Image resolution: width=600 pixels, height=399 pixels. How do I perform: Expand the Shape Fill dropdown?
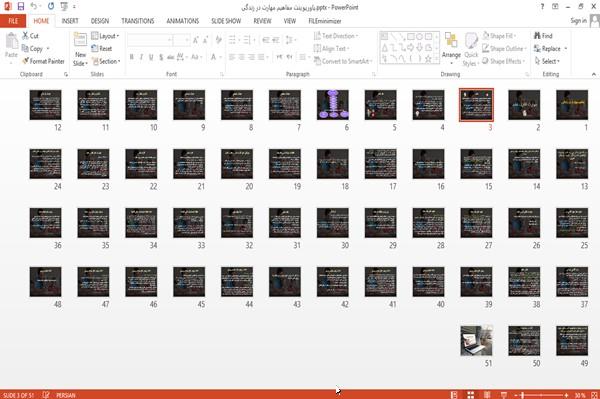[499, 36]
